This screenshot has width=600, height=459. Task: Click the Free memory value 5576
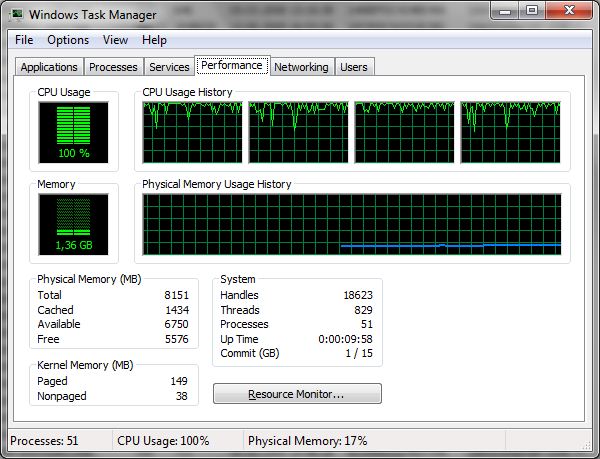tap(177, 339)
